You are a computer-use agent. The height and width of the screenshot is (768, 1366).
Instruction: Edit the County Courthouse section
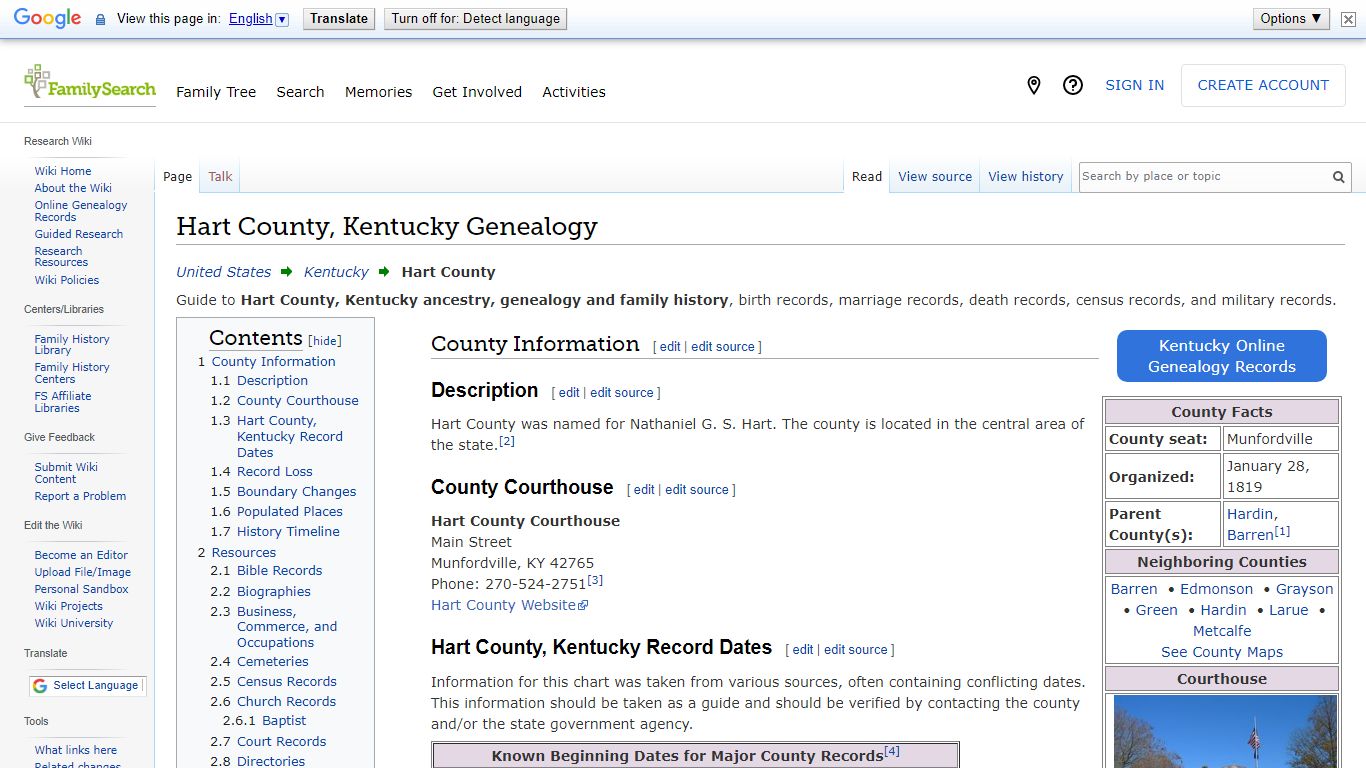[x=644, y=490]
